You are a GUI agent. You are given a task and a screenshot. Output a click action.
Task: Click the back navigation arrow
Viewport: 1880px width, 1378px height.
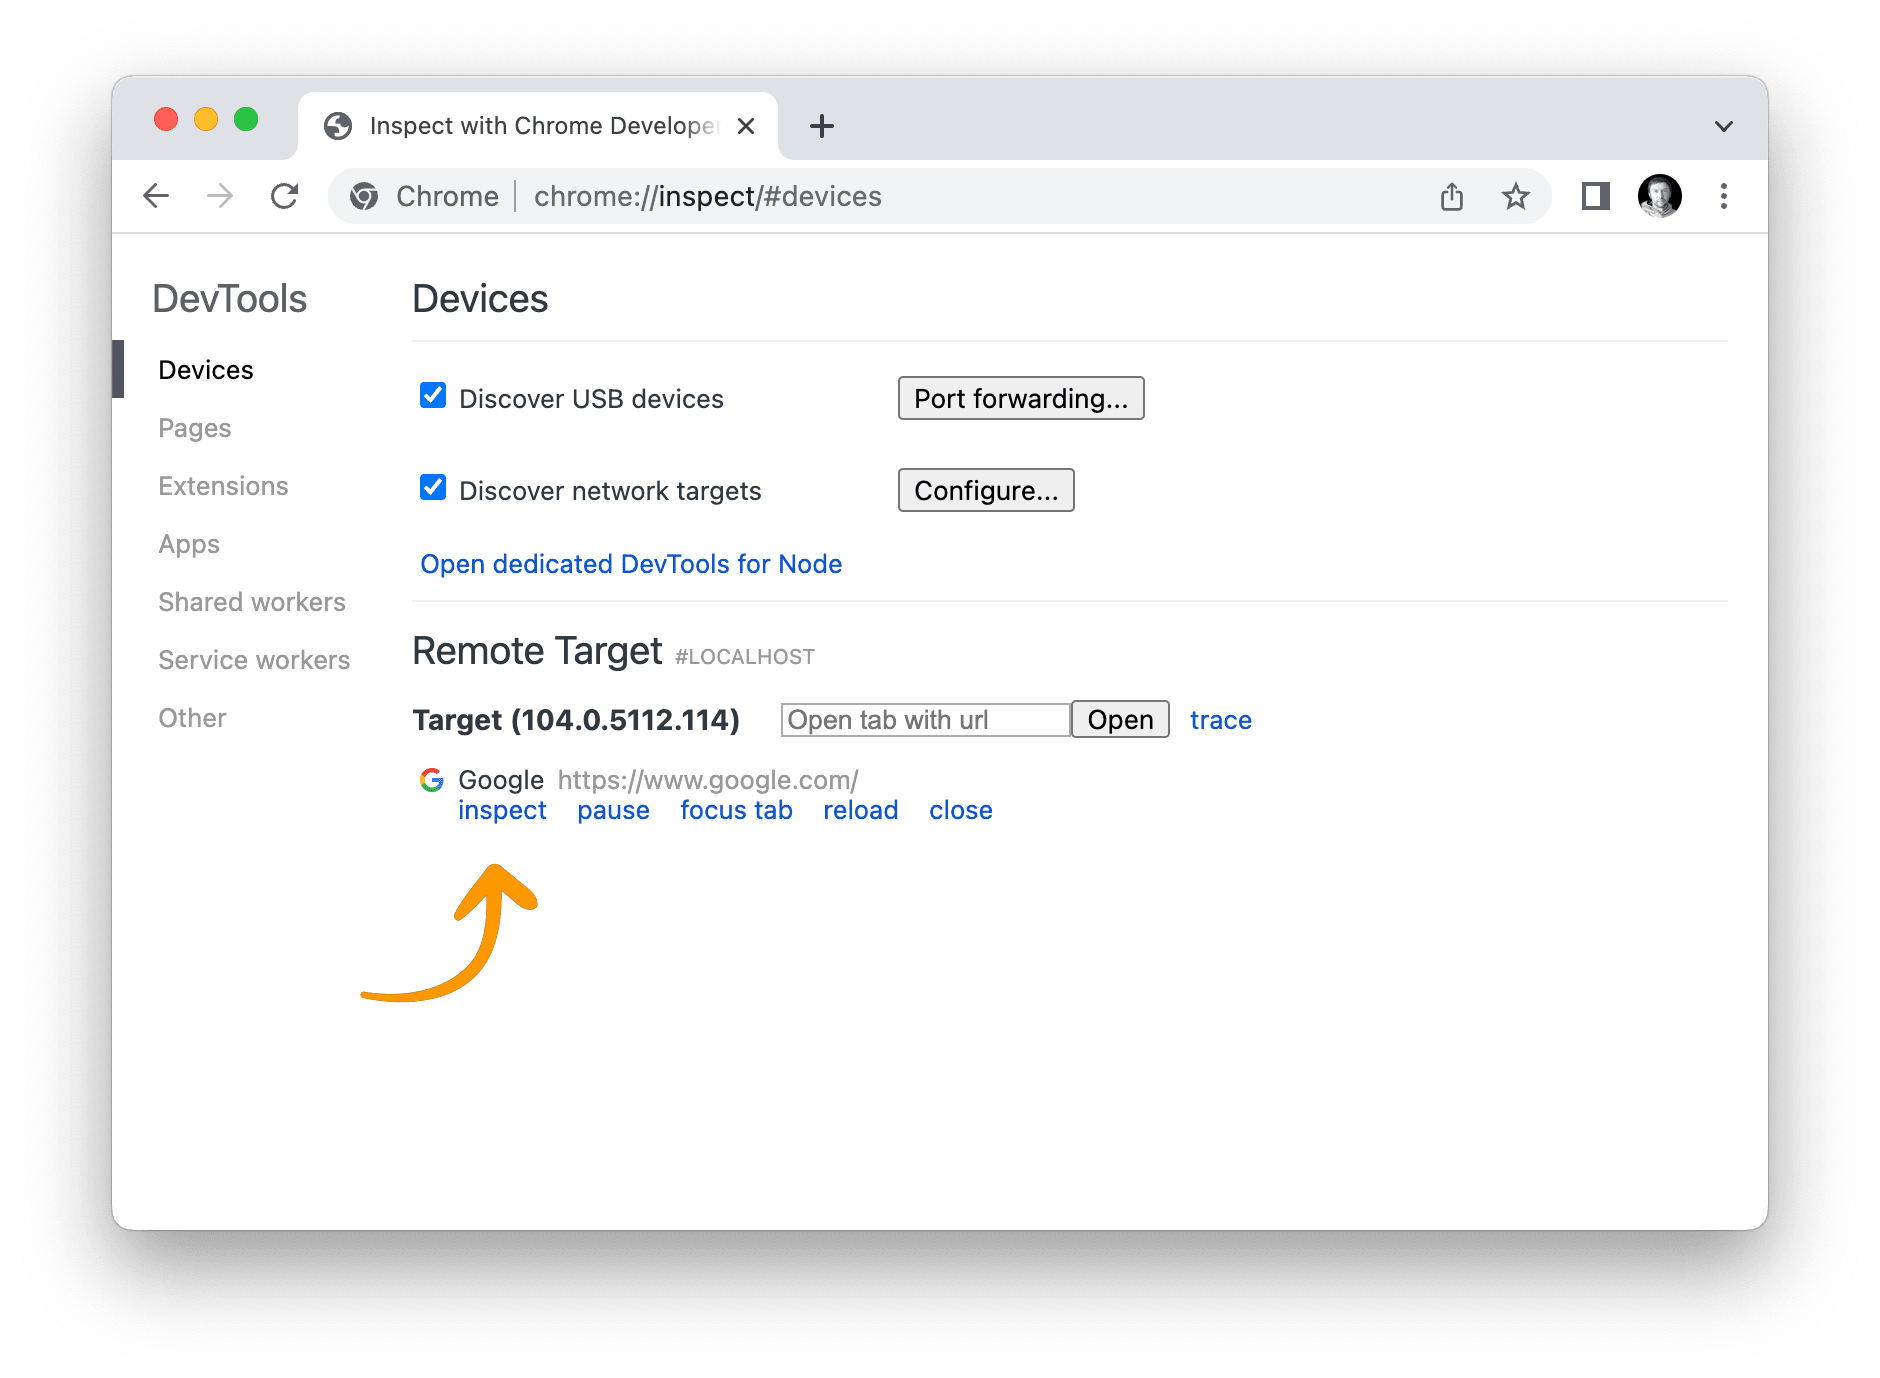156,196
